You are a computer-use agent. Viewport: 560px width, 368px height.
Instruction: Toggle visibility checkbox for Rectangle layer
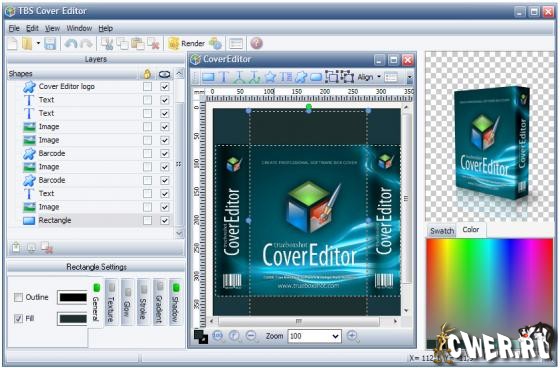pos(165,220)
